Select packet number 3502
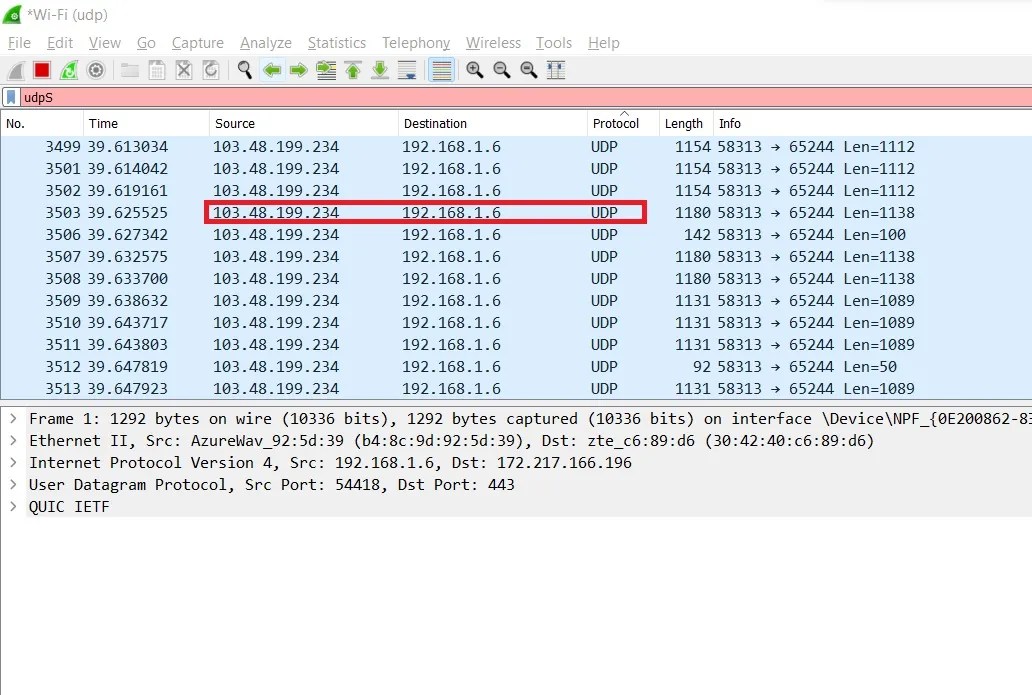This screenshot has width=1032, height=695. tap(516, 191)
